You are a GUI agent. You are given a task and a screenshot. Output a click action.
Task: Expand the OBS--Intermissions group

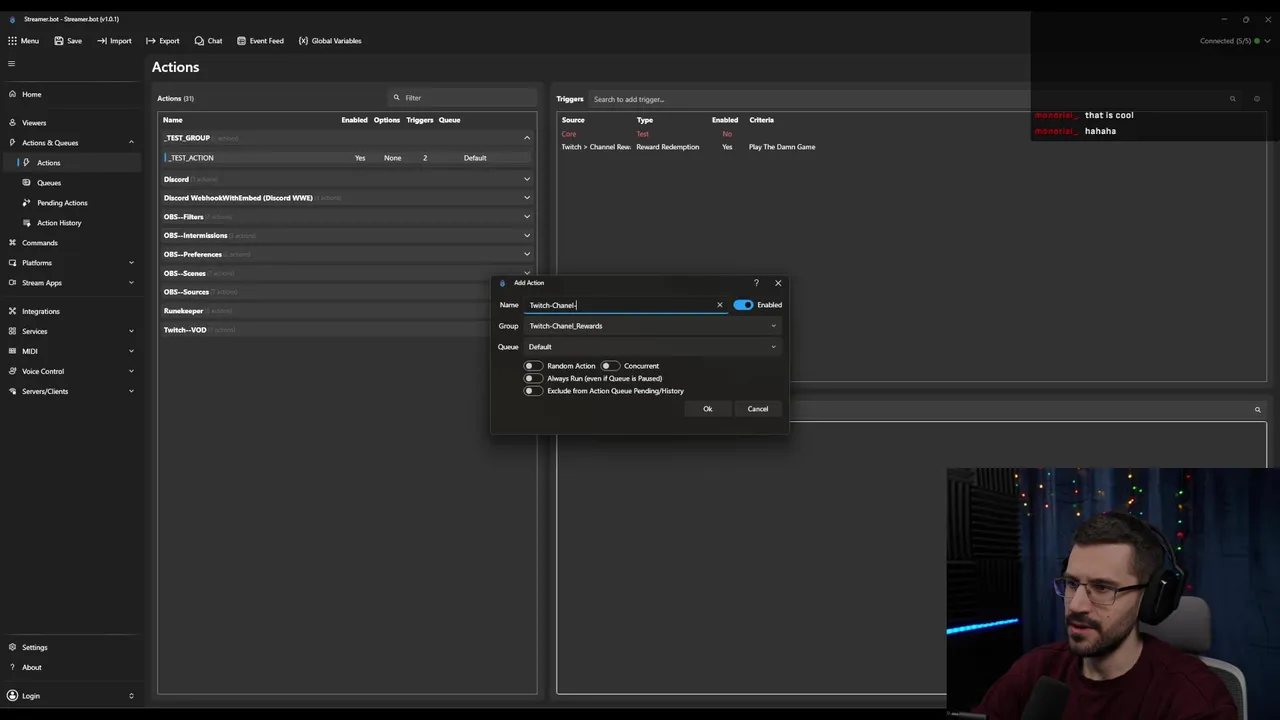(527, 235)
